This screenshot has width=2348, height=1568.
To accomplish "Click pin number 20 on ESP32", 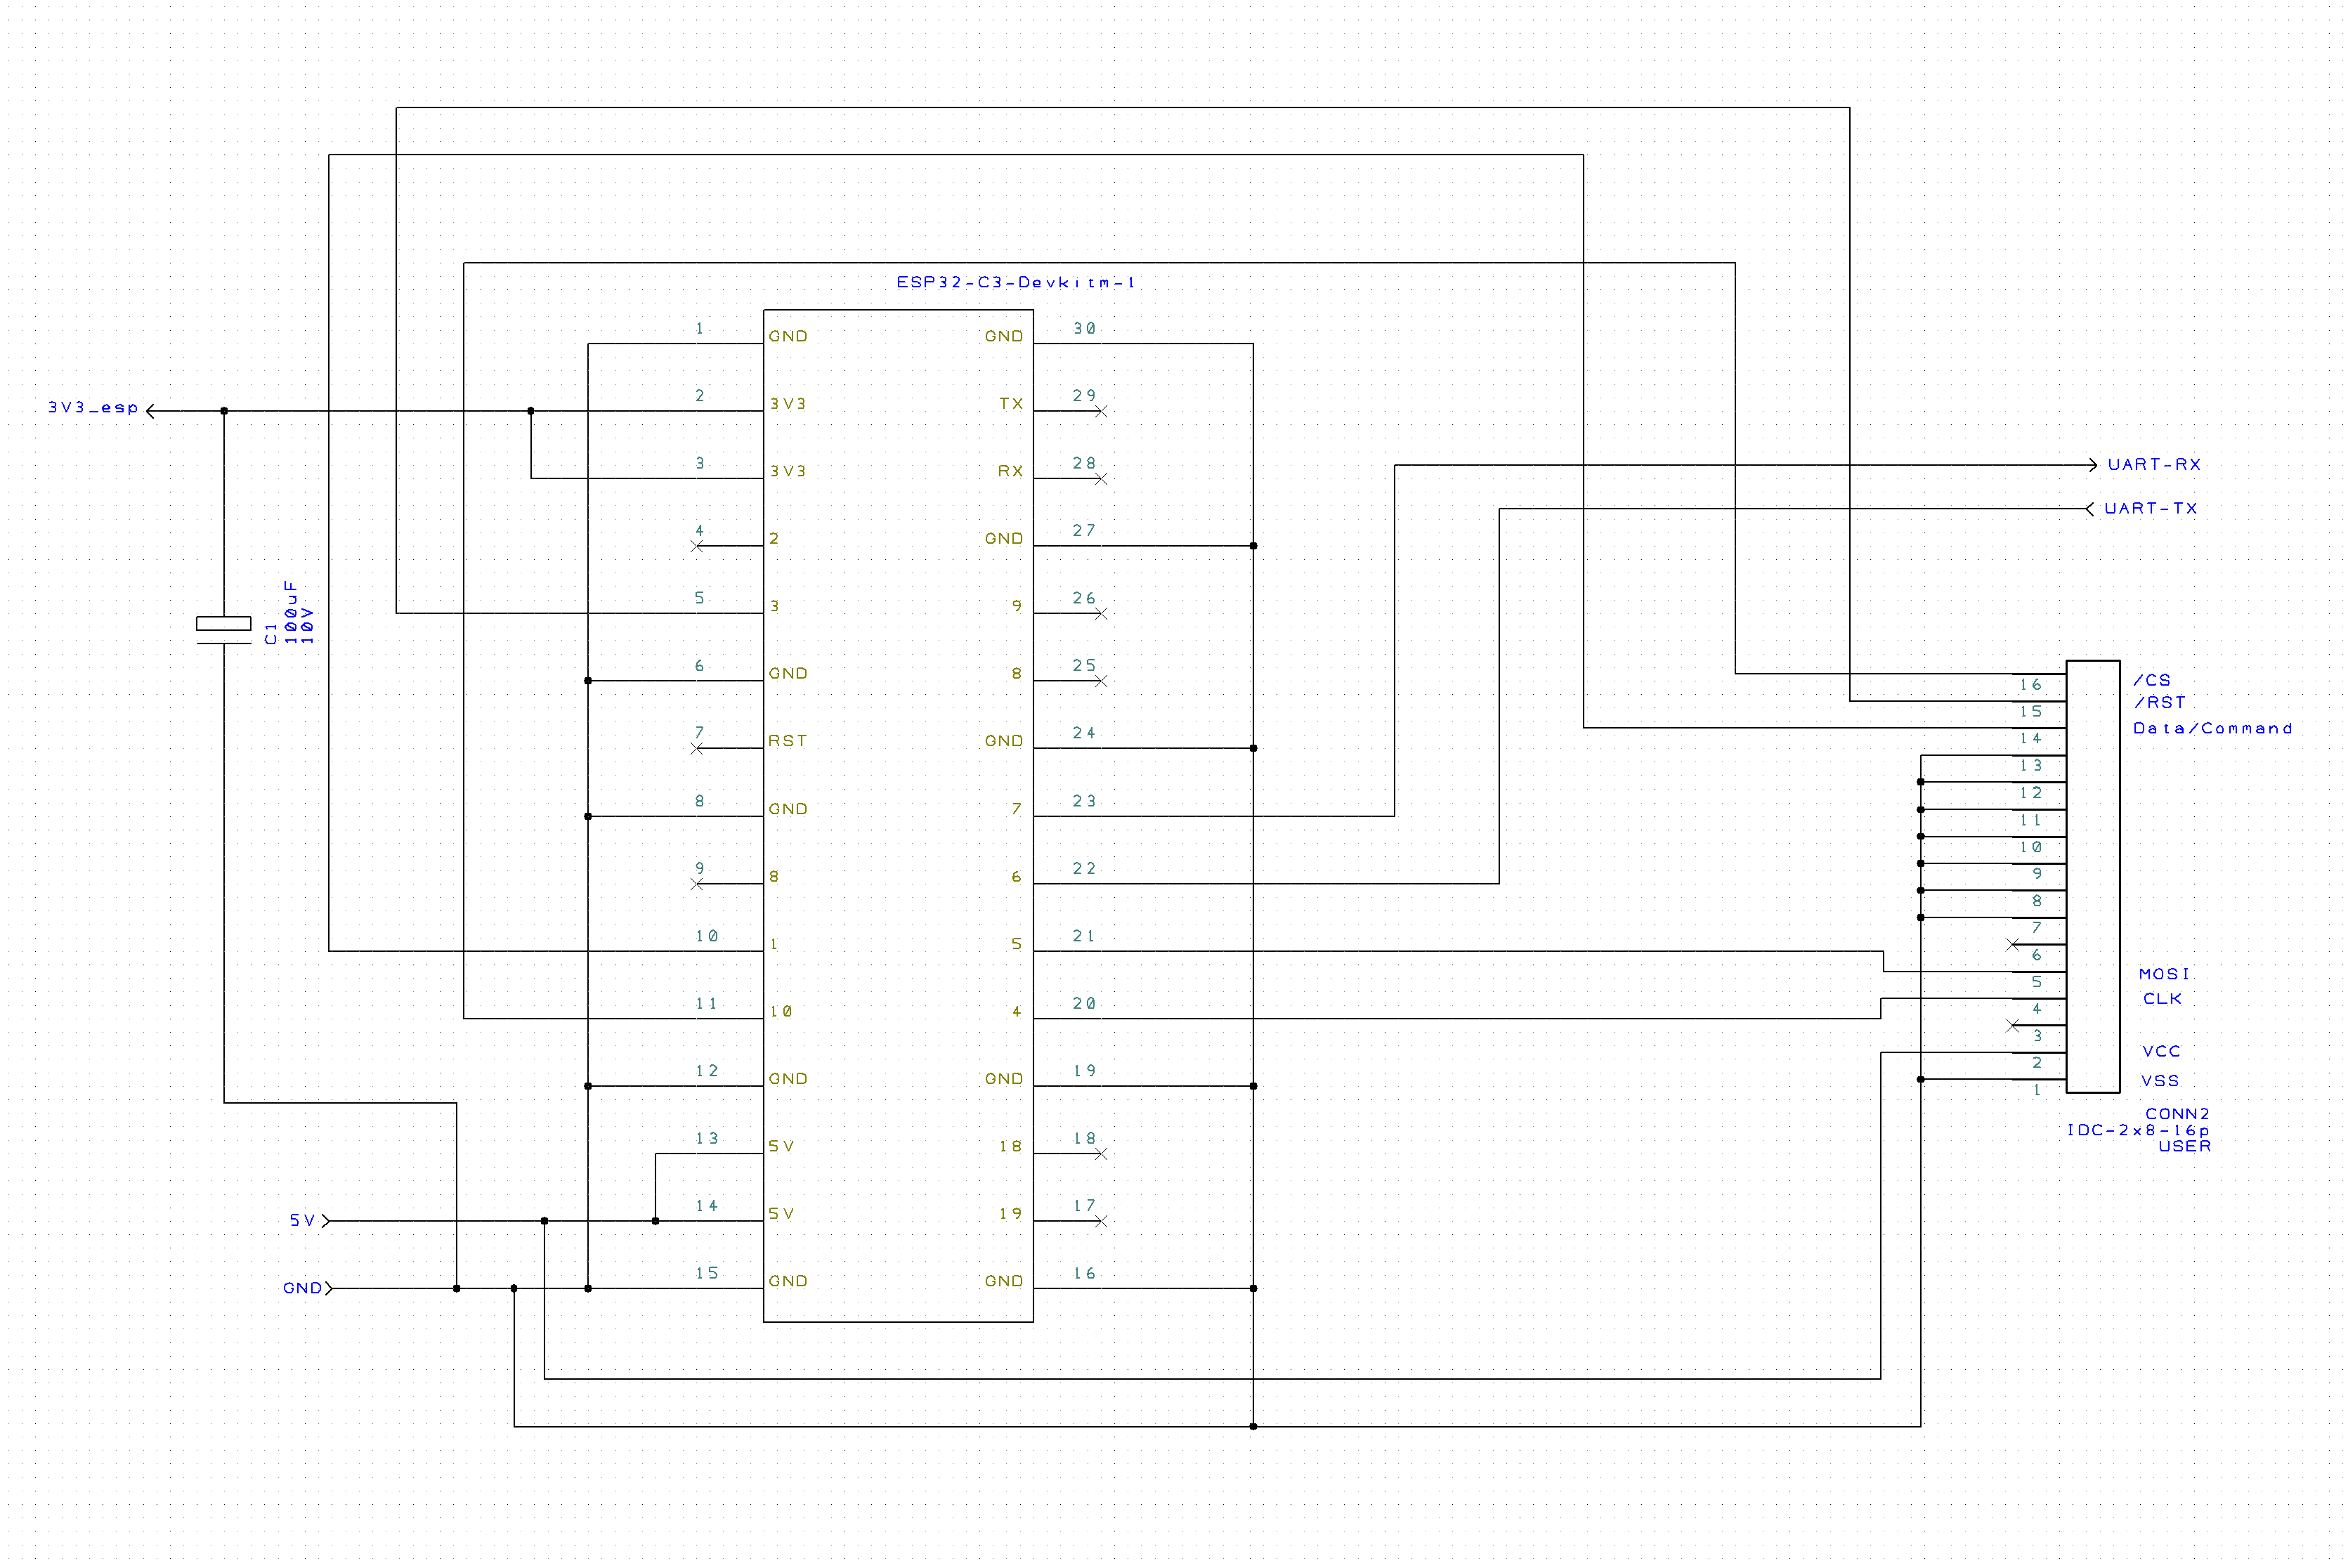I will tap(1084, 1004).
